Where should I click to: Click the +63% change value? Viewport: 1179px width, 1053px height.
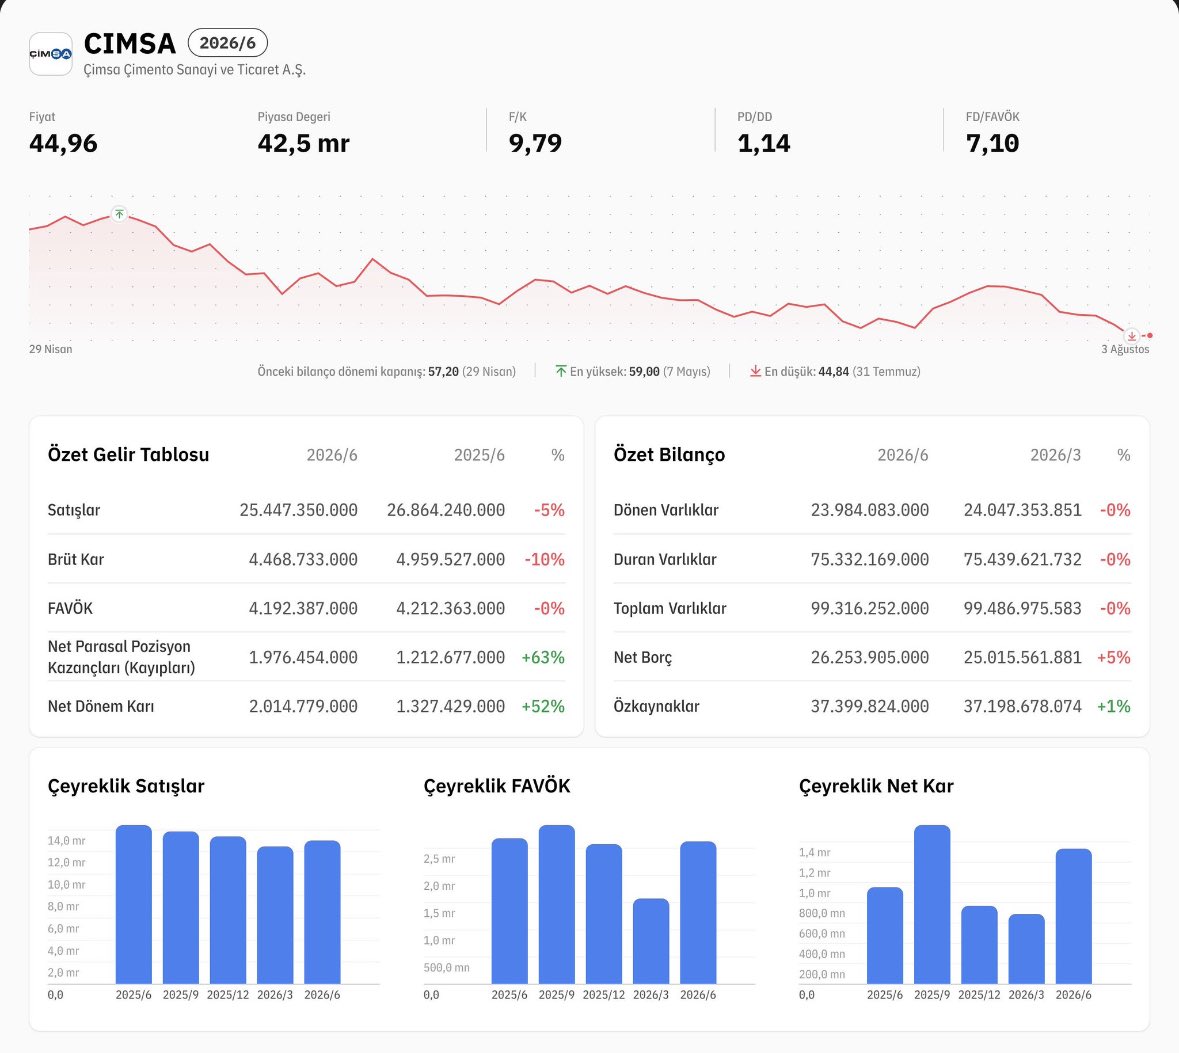point(543,657)
